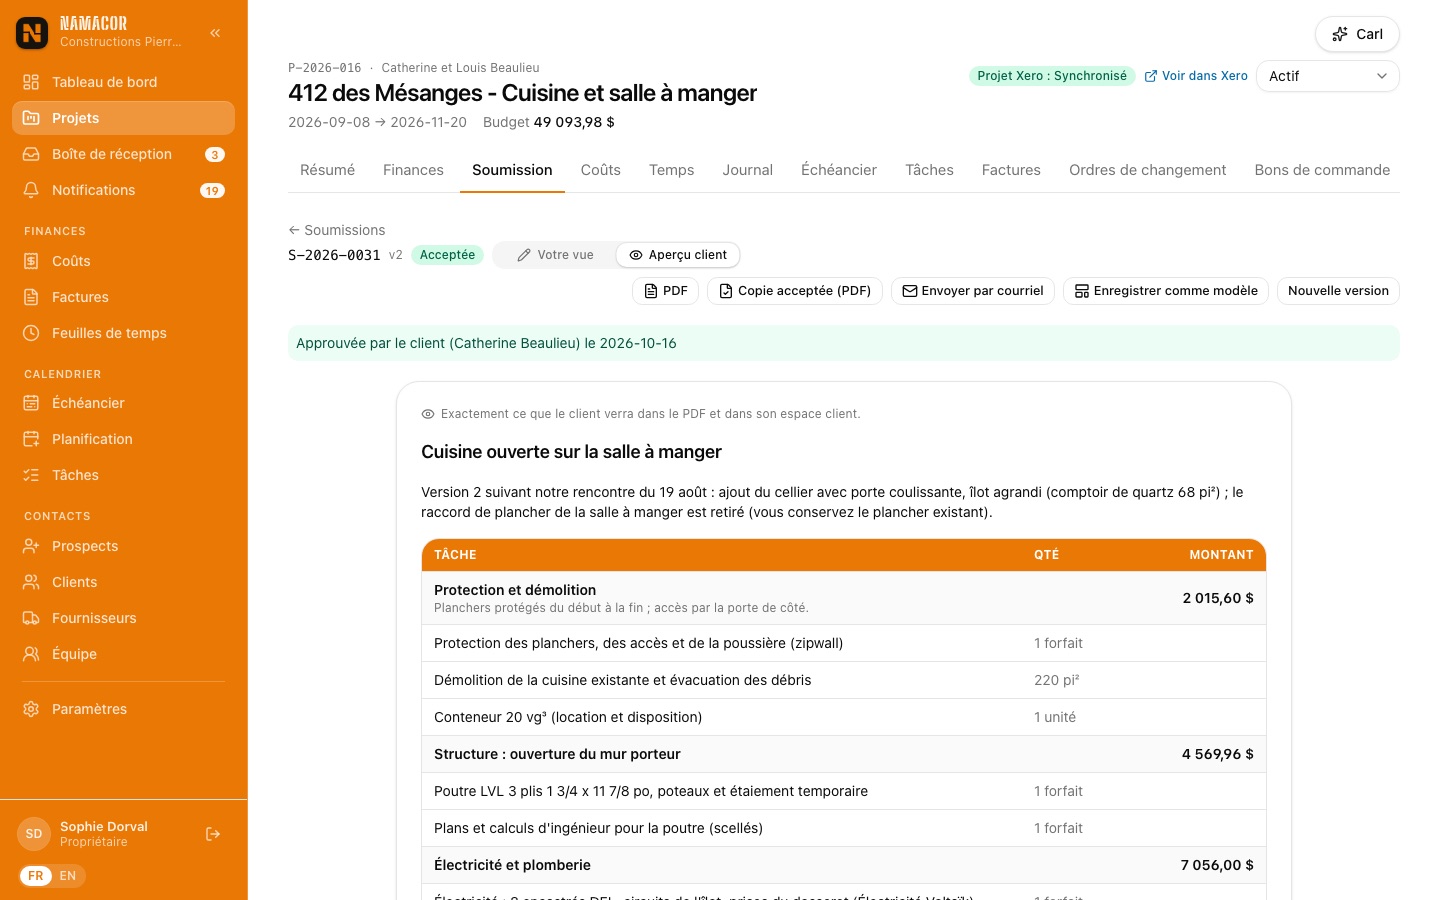Open Voir dans Xero link
1440x900 pixels.
click(x=1196, y=76)
